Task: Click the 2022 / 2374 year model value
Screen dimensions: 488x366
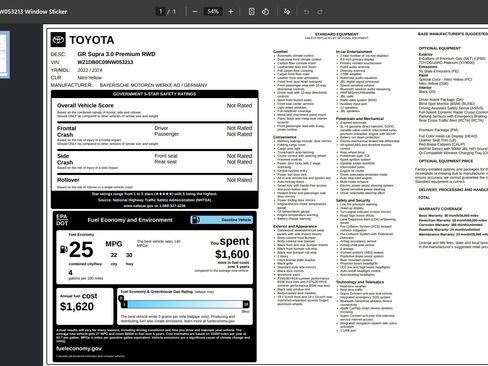Action: coord(90,70)
